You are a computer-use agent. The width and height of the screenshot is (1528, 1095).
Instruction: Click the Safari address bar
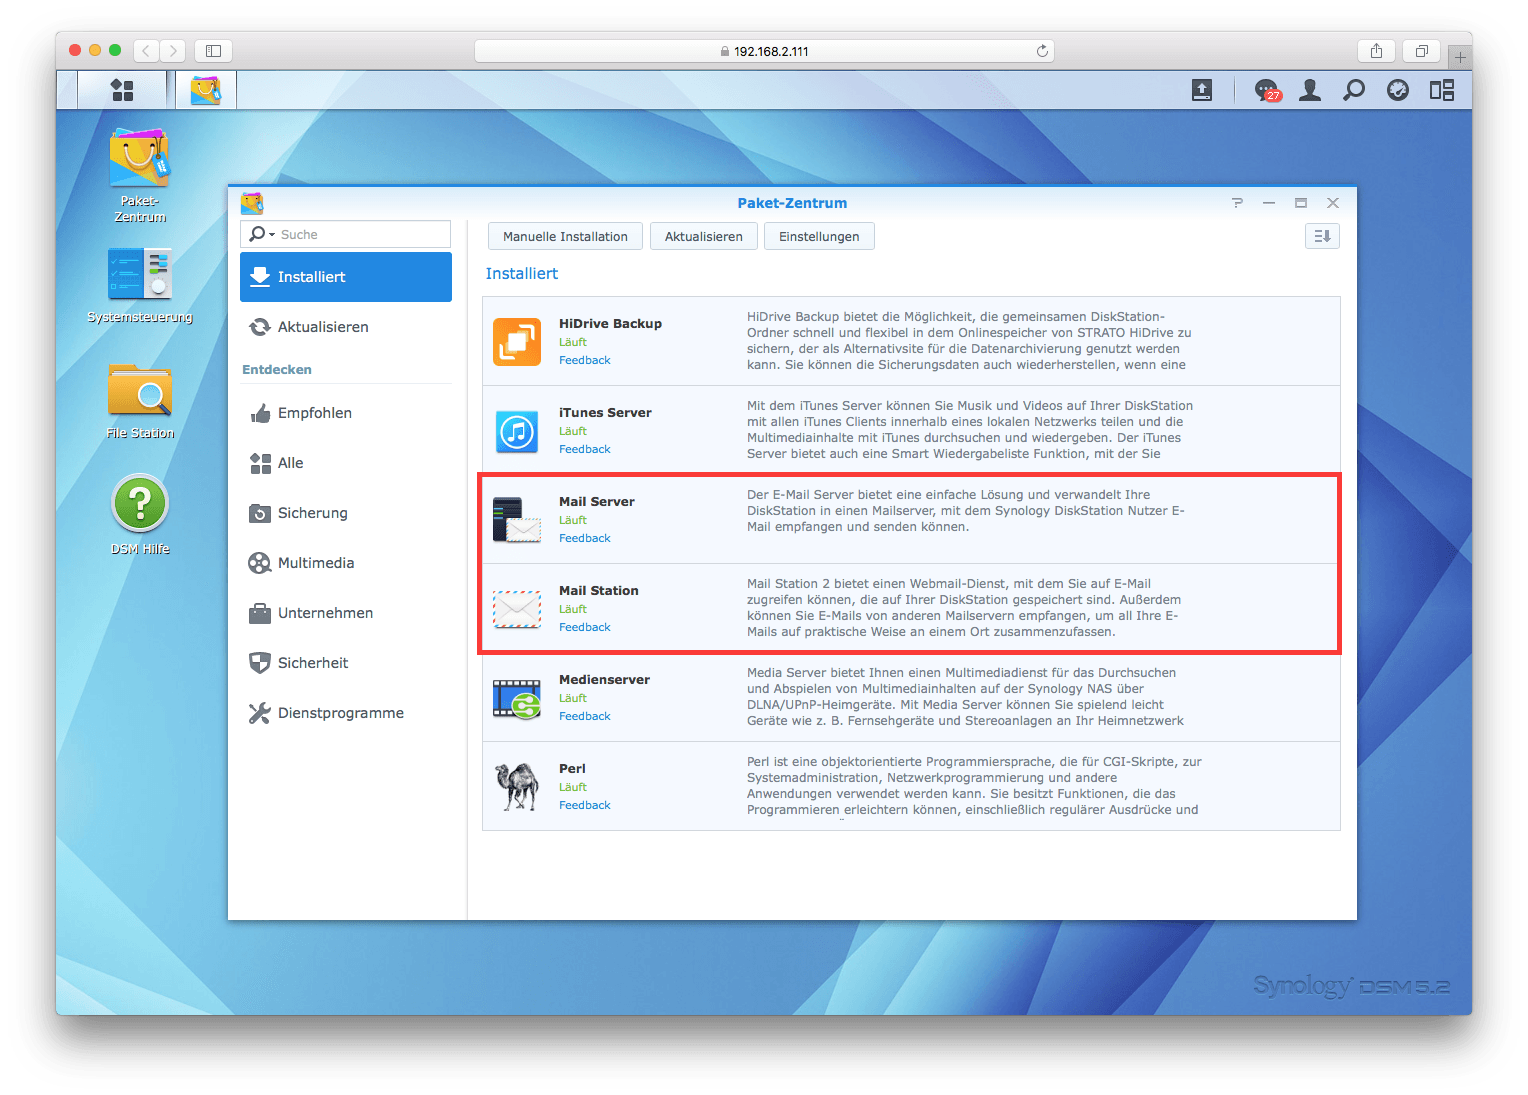764,51
